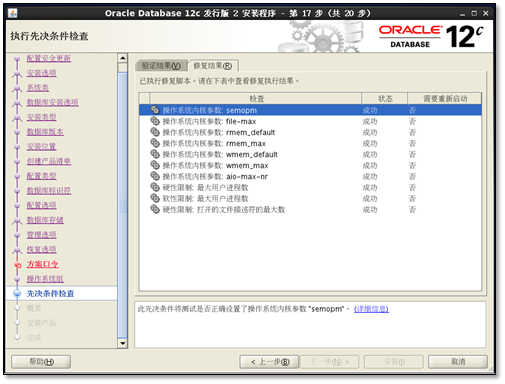
Task: Maximize the Oracle installer window
Action: [x=474, y=13]
